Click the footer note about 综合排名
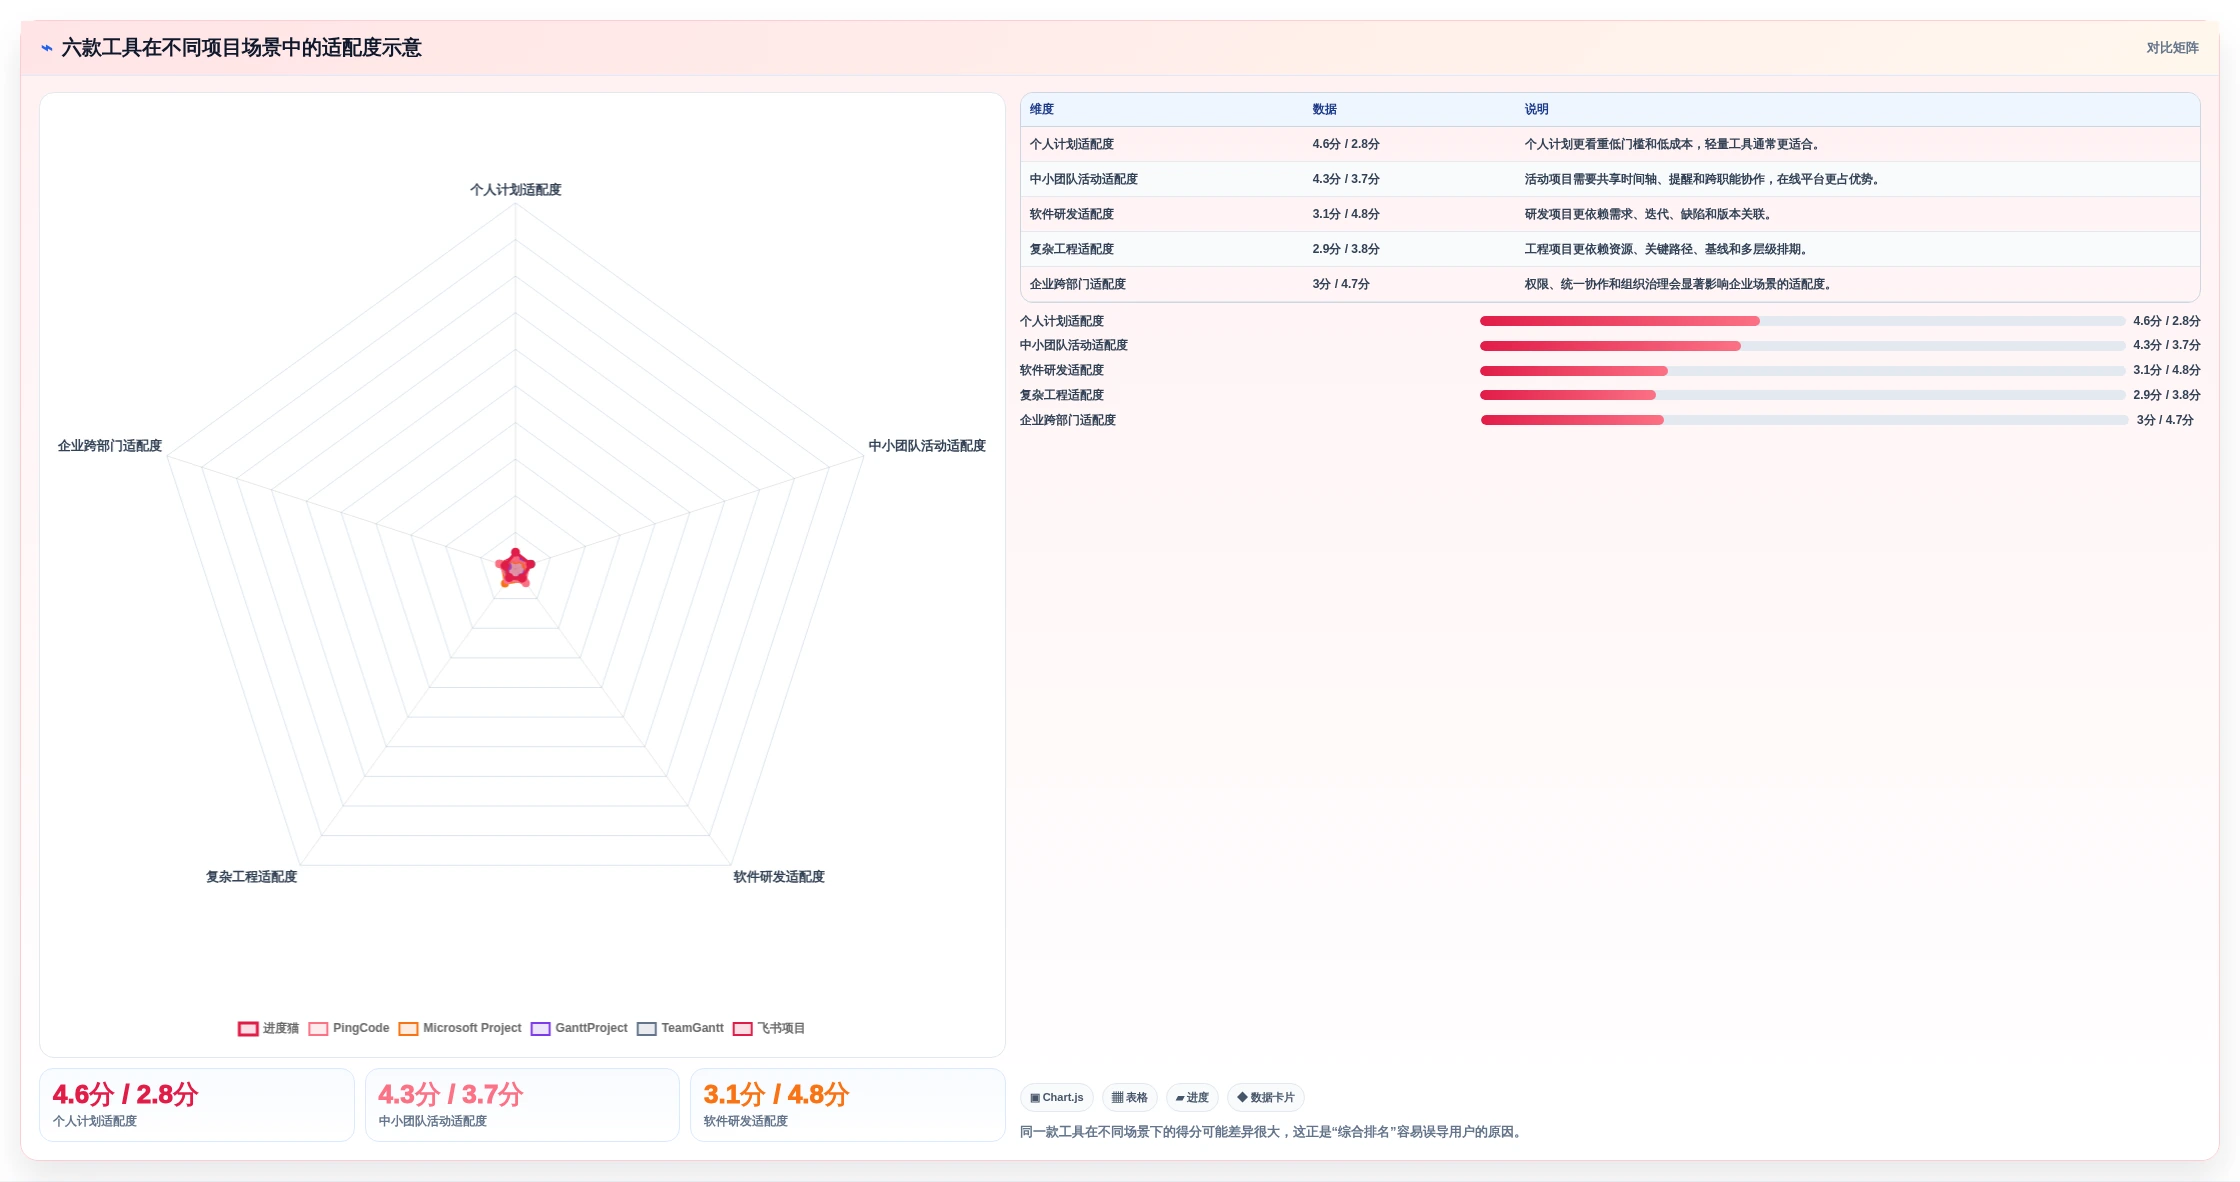This screenshot has width=2240, height=1182. [1273, 1132]
